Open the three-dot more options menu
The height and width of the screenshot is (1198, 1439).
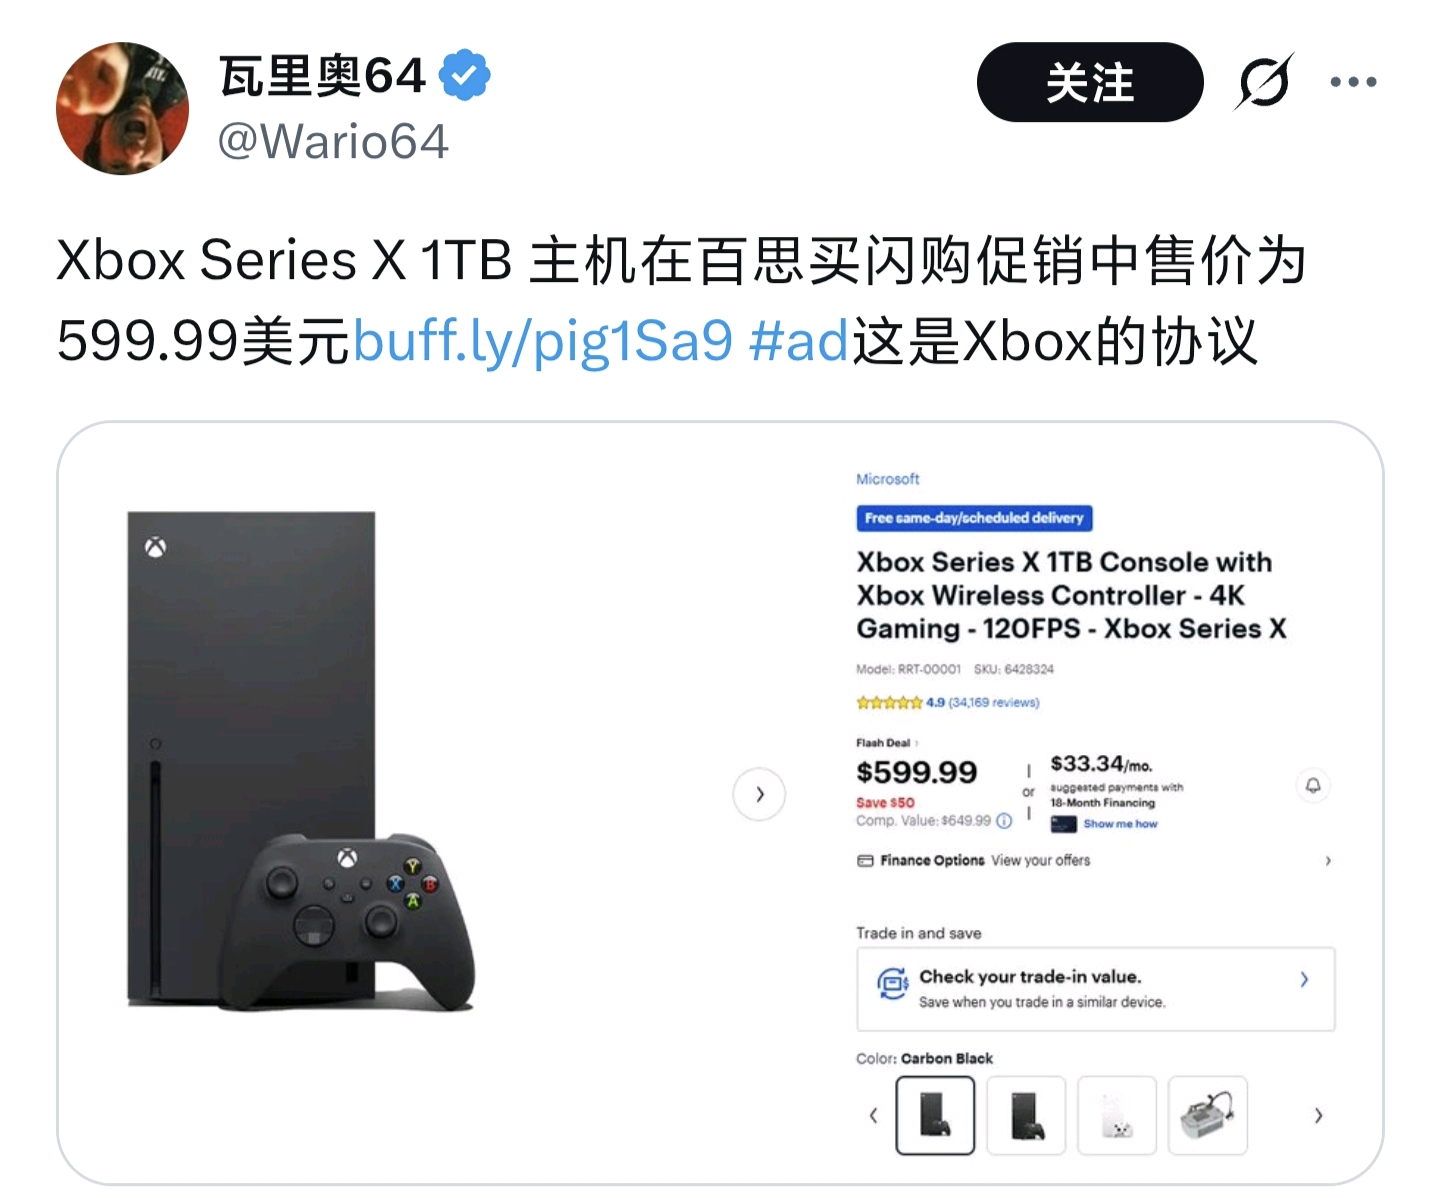pyautogui.click(x=1353, y=82)
